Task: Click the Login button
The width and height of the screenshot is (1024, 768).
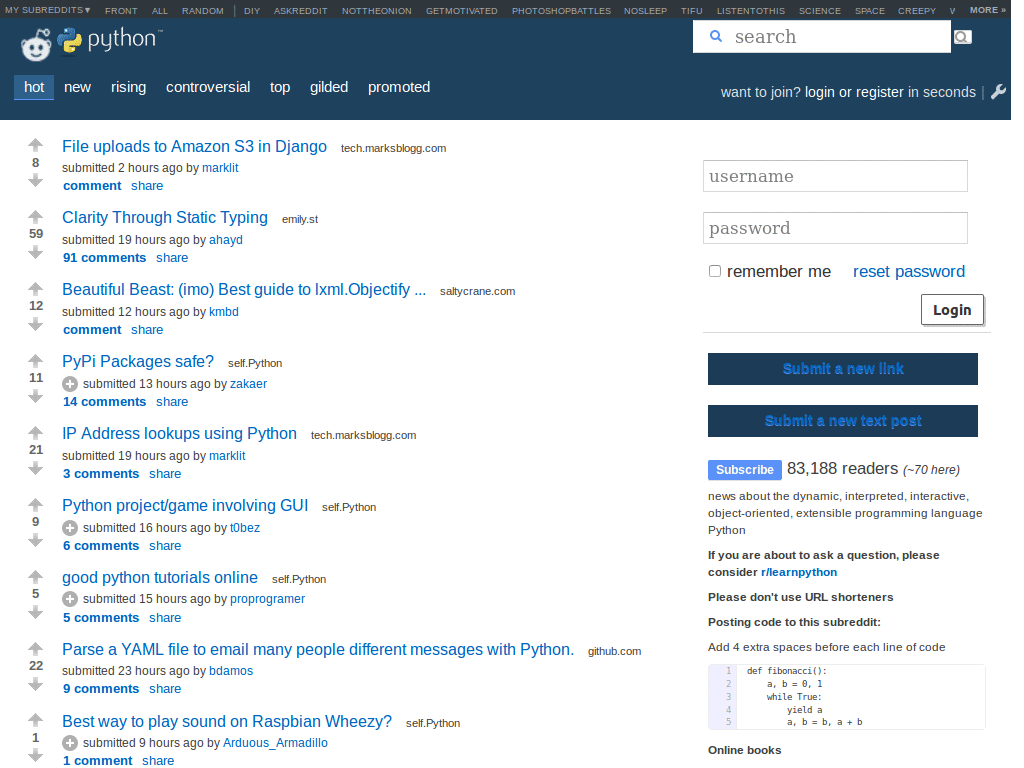Action: [x=952, y=310]
